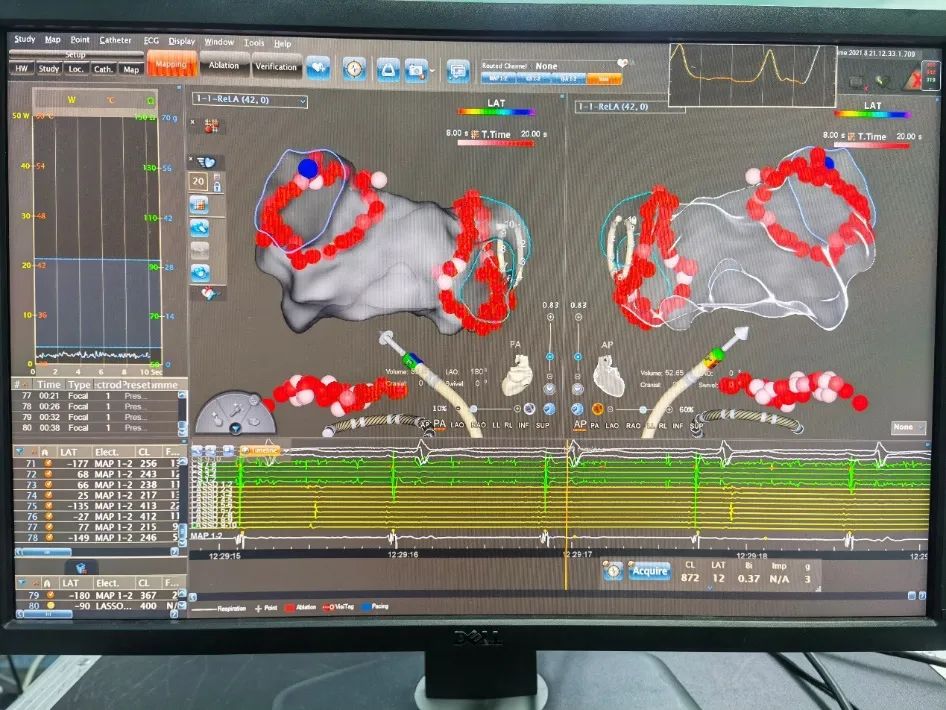Click the Study setup button

coord(49,69)
